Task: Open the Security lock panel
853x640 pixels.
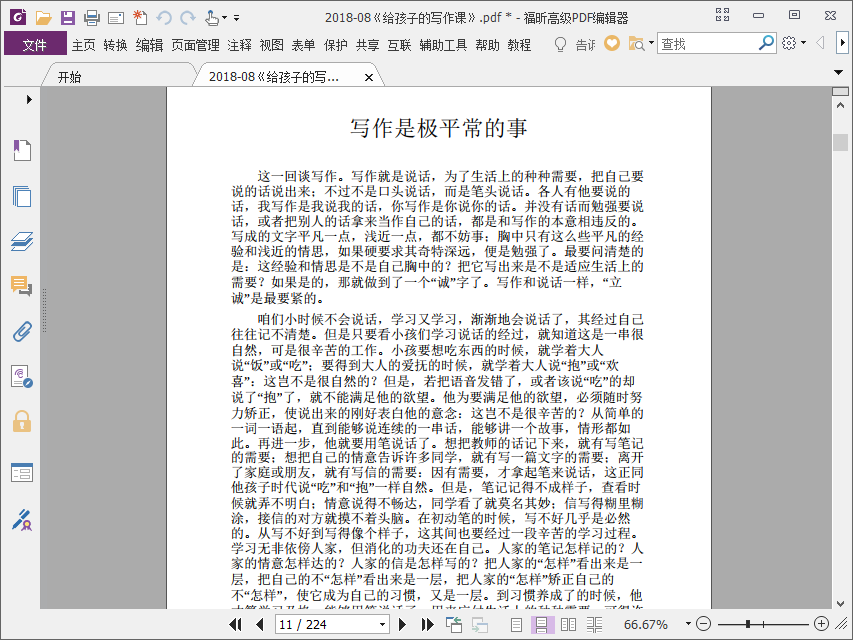Action: coord(22,422)
